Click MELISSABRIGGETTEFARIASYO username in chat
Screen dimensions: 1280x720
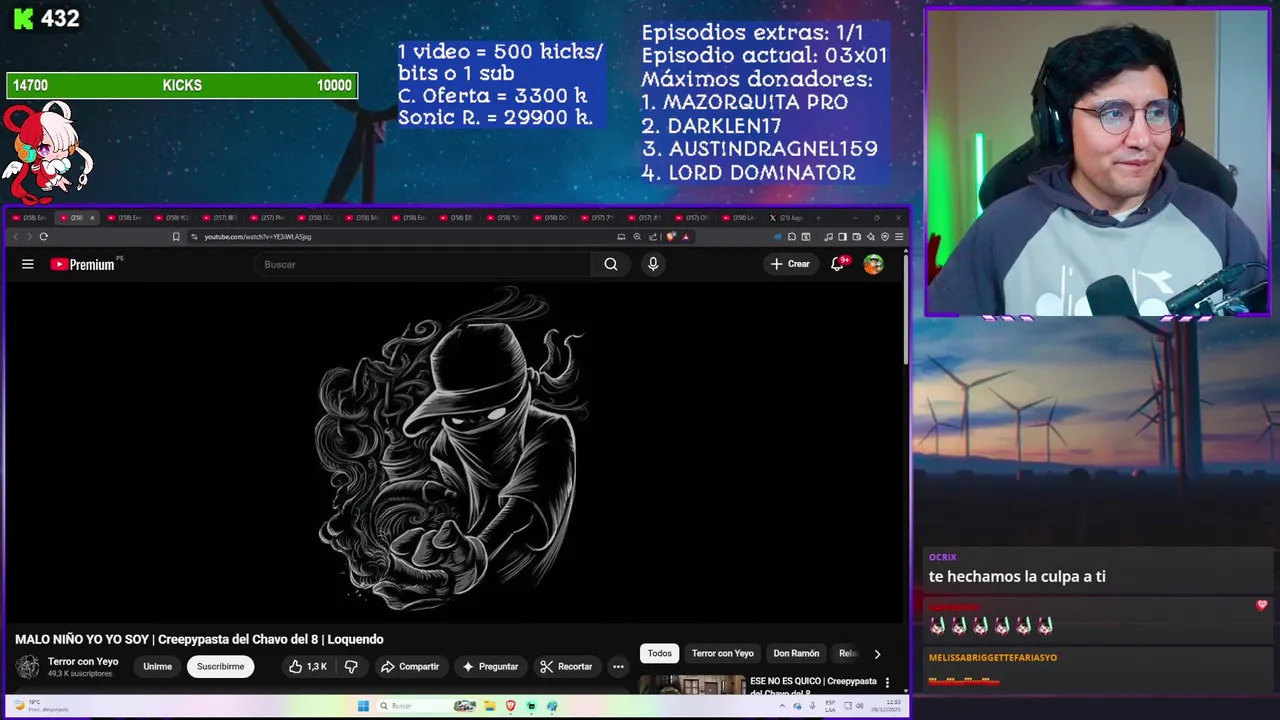(993, 658)
